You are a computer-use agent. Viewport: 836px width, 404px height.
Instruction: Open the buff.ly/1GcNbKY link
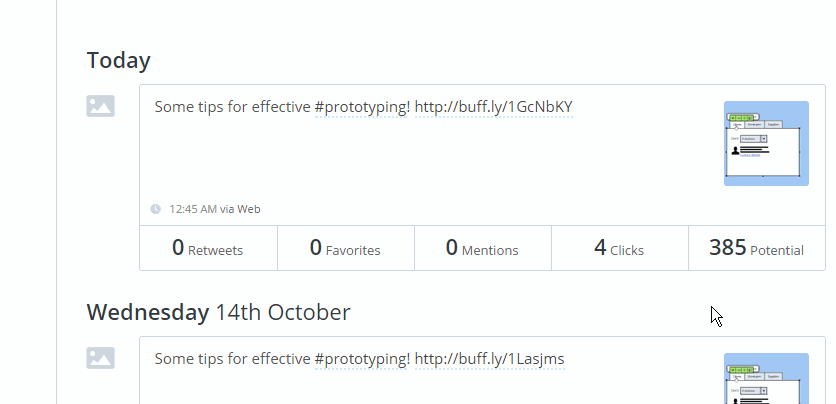[x=494, y=107]
